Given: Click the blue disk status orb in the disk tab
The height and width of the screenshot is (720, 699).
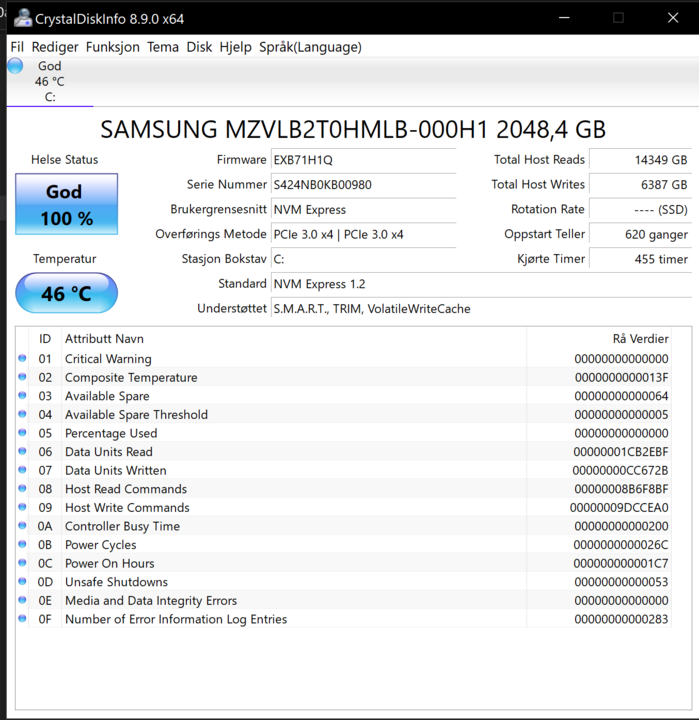Looking at the screenshot, I should point(15,66).
